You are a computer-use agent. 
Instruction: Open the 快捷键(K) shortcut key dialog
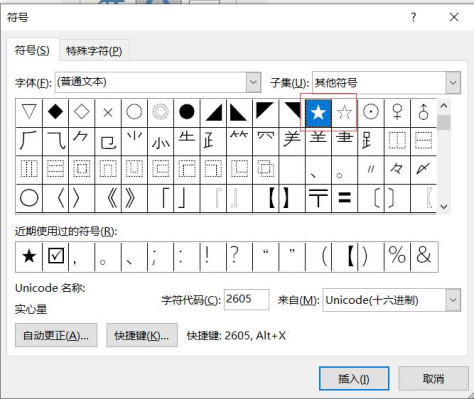[x=142, y=335]
